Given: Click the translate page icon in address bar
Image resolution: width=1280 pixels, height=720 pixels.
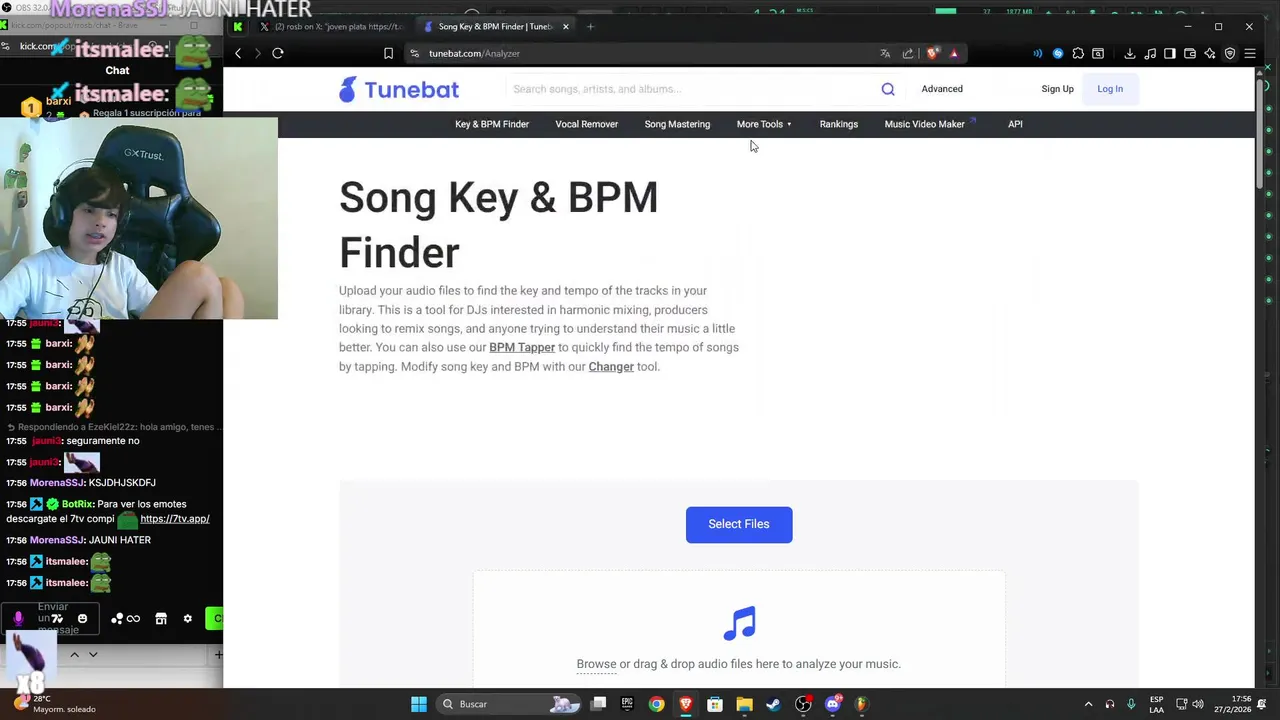Looking at the screenshot, I should 885,53.
